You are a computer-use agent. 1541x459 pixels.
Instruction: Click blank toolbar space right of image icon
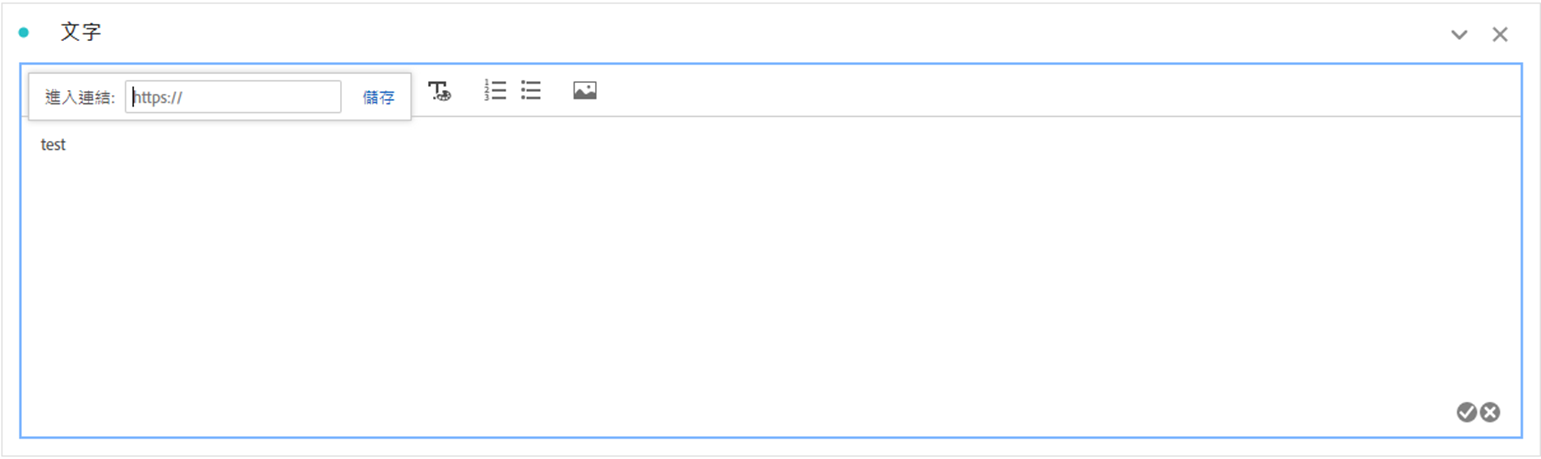(1050, 91)
